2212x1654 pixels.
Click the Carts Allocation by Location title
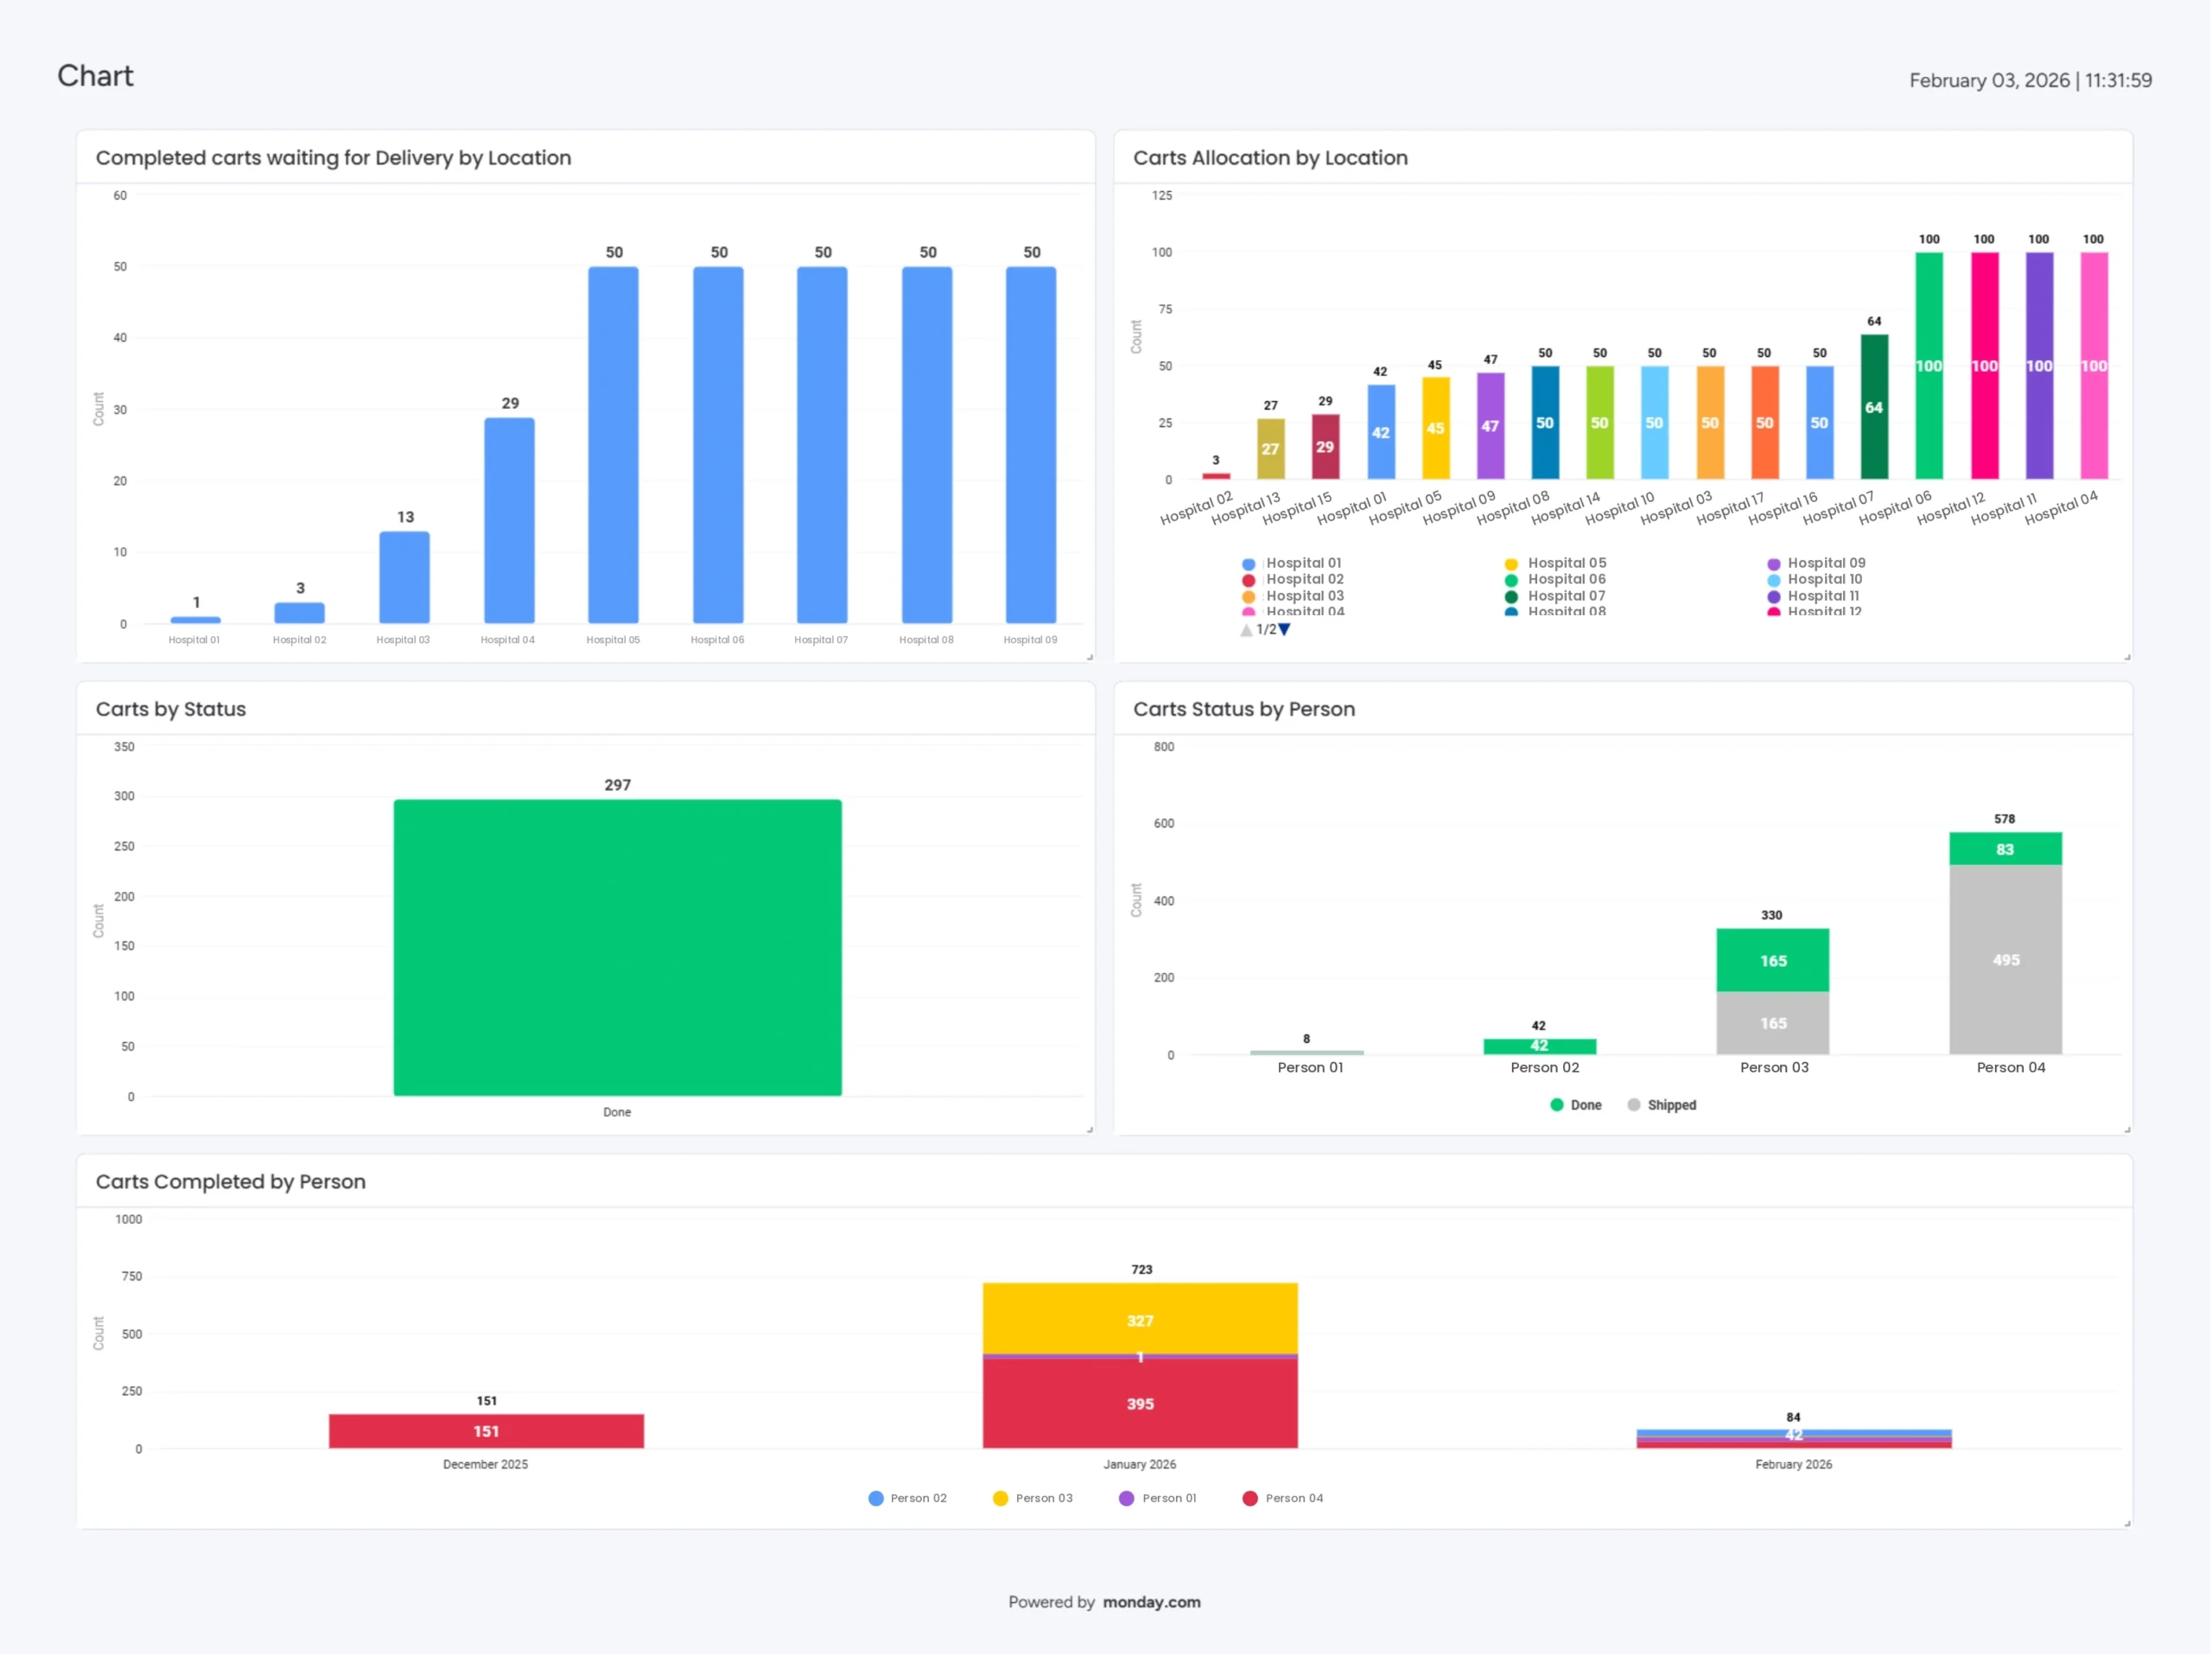[1270, 158]
